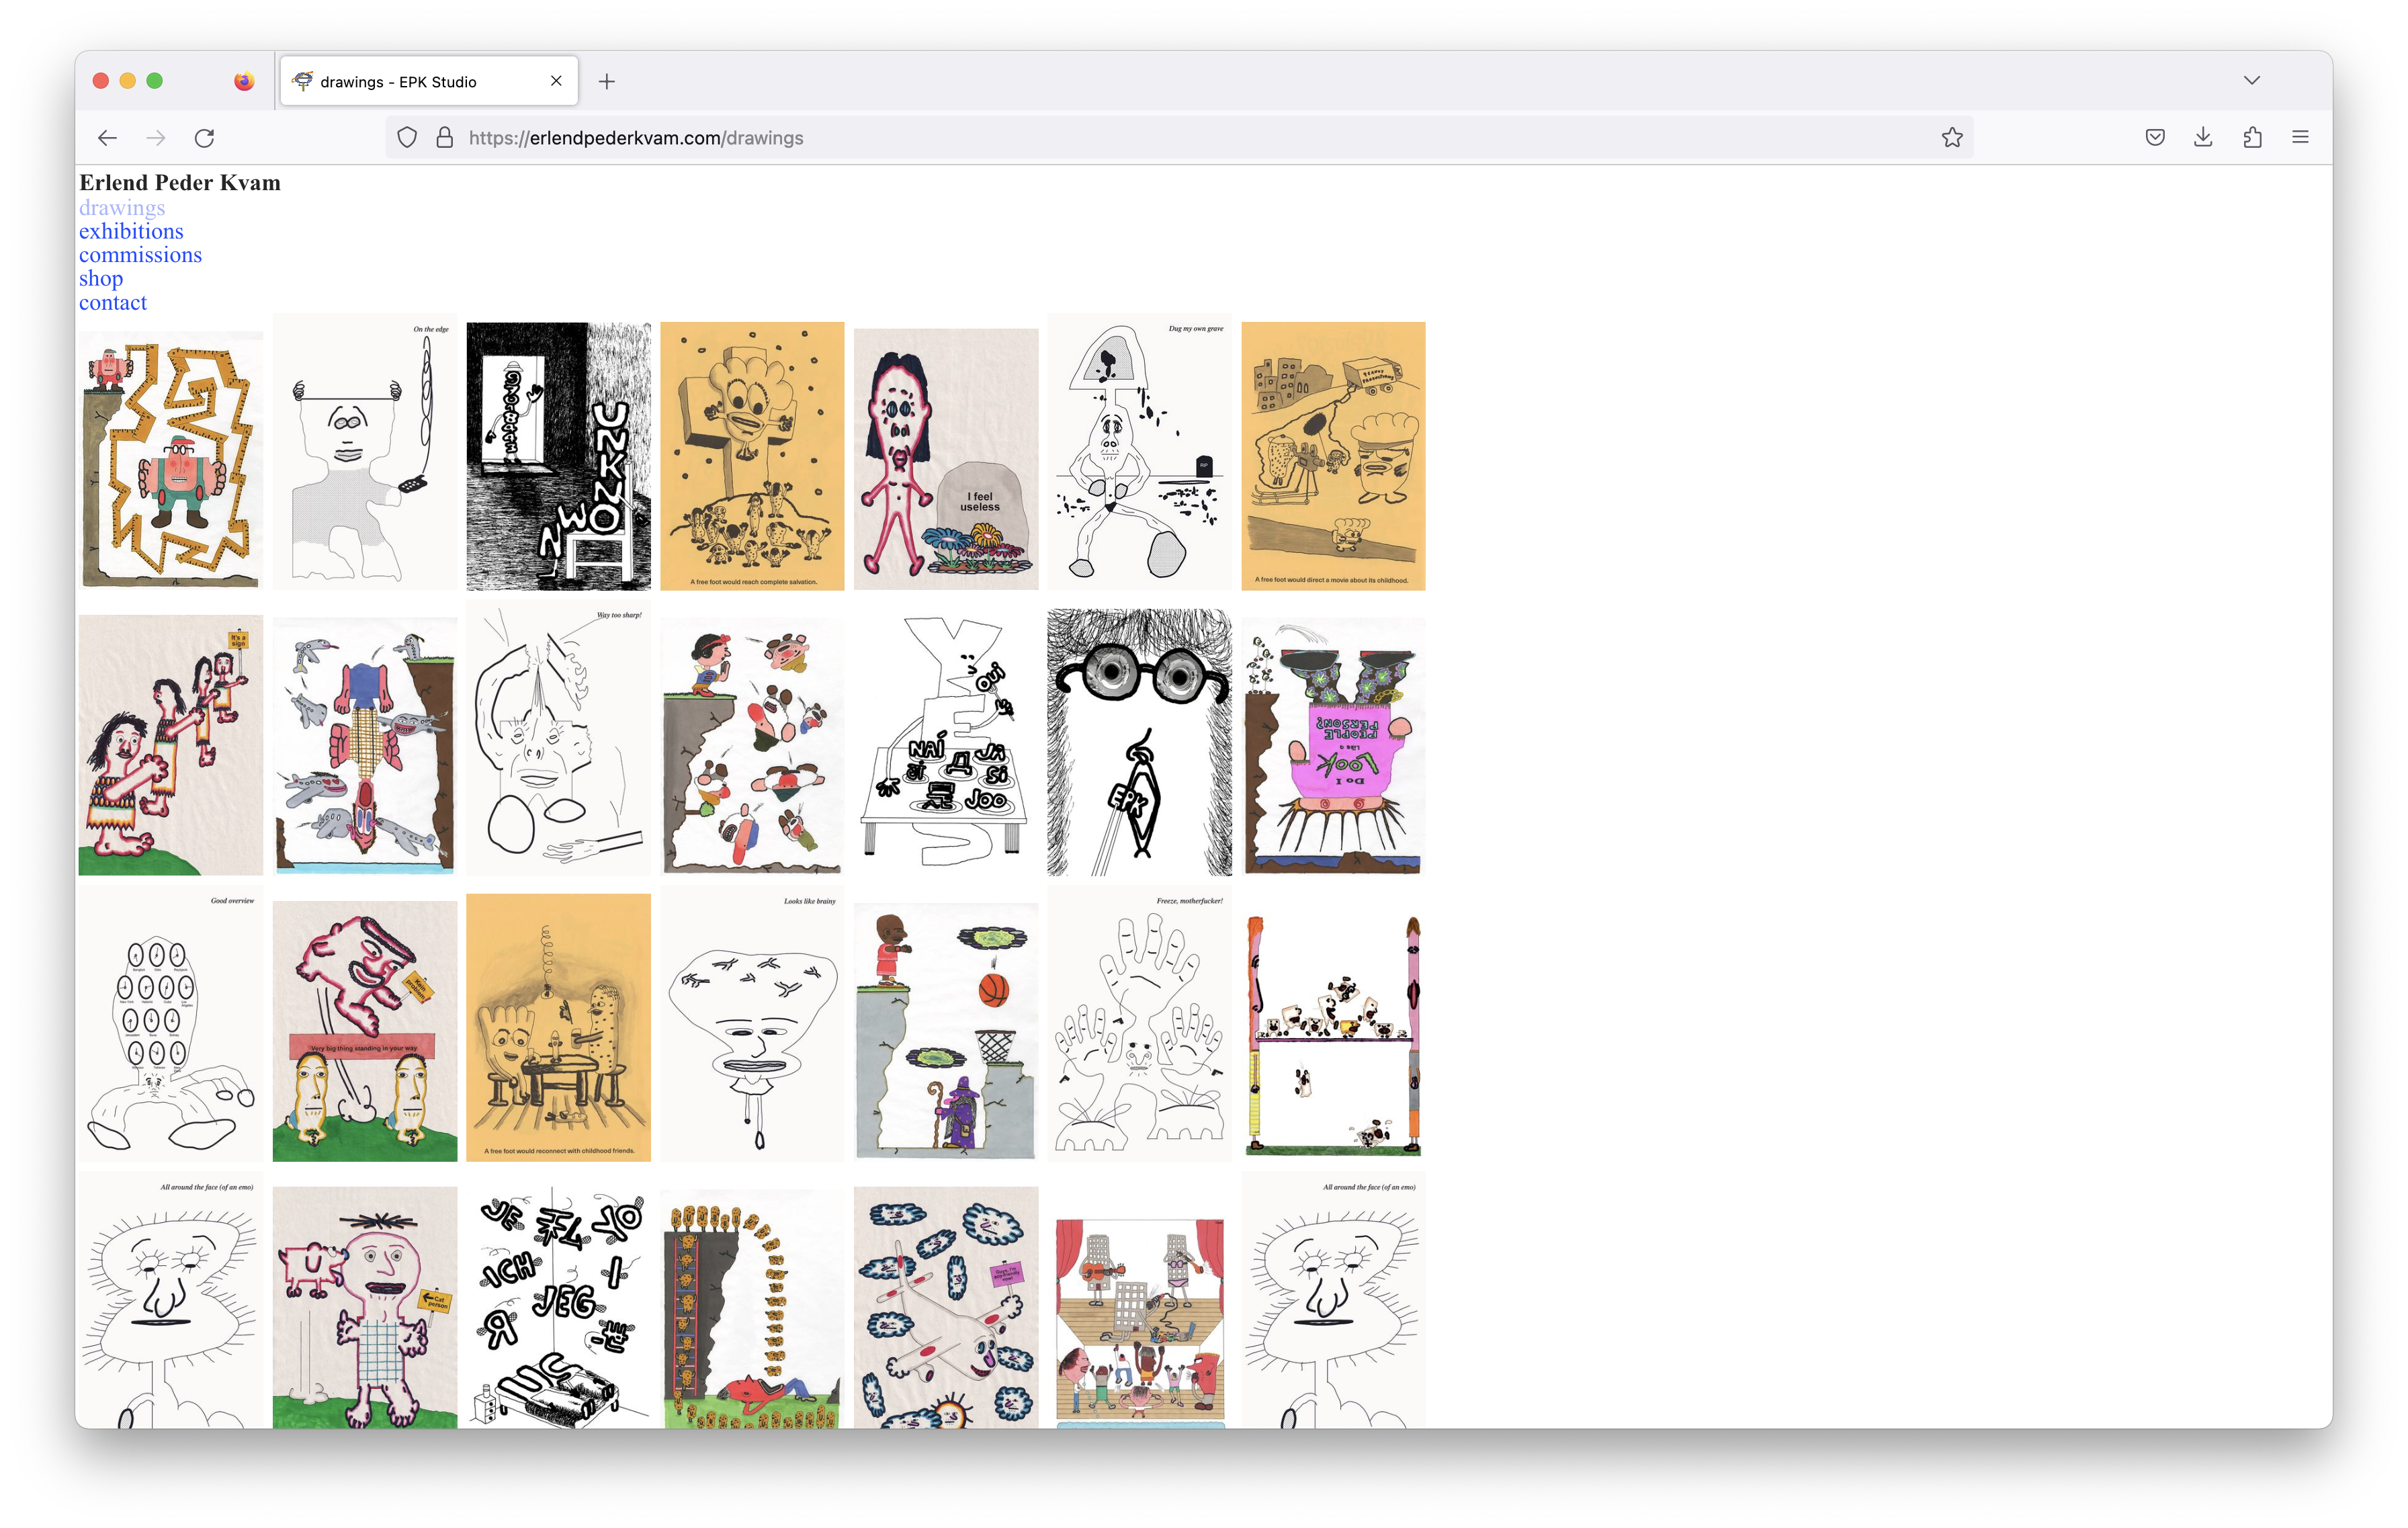Open the foot with childhood friends drawing

coord(559,1028)
